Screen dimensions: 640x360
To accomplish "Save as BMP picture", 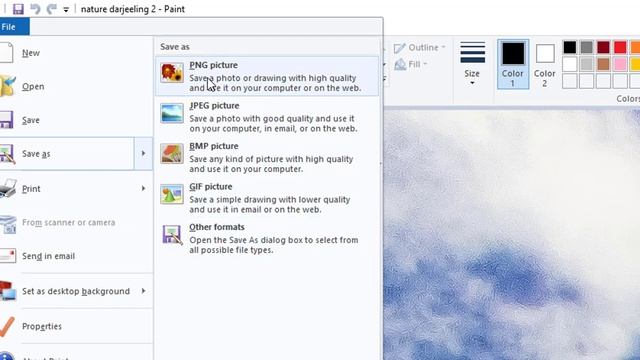I will [267, 157].
